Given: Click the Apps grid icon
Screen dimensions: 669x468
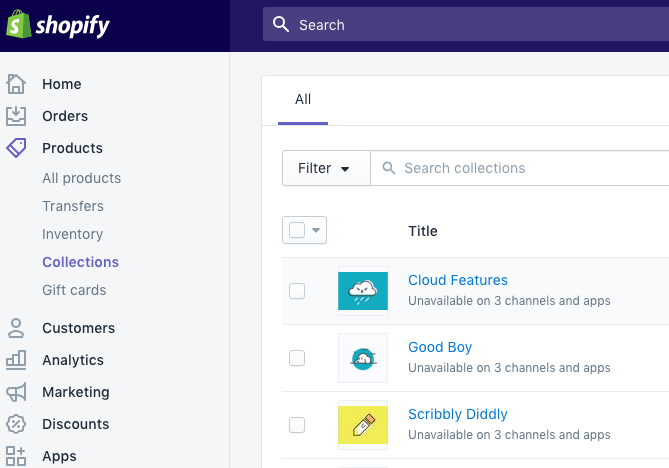Looking at the screenshot, I should pyautogui.click(x=16, y=456).
